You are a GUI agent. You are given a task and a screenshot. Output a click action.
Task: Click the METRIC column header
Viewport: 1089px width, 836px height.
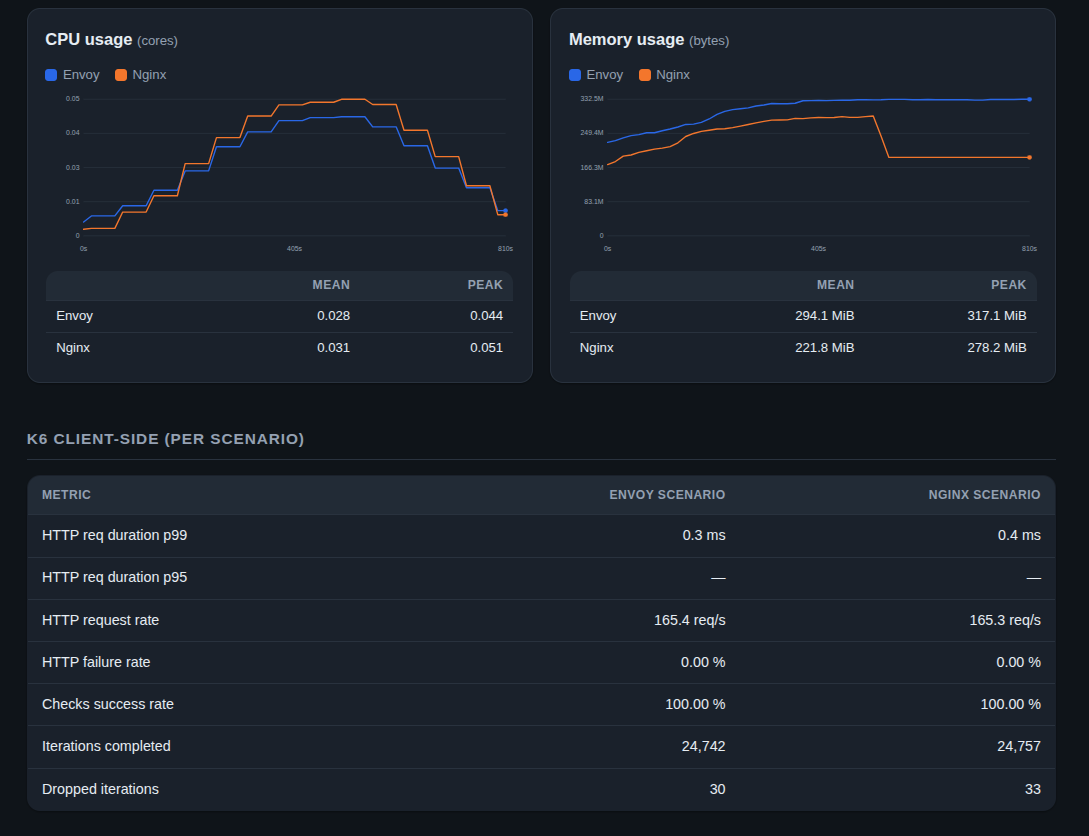coord(66,495)
